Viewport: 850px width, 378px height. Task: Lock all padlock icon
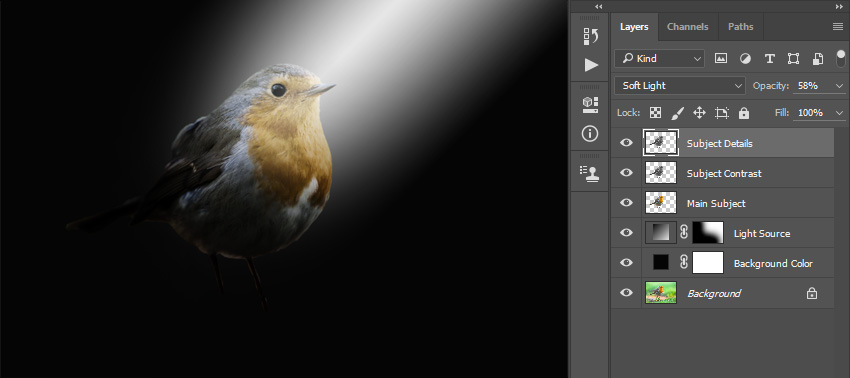pyautogui.click(x=744, y=113)
